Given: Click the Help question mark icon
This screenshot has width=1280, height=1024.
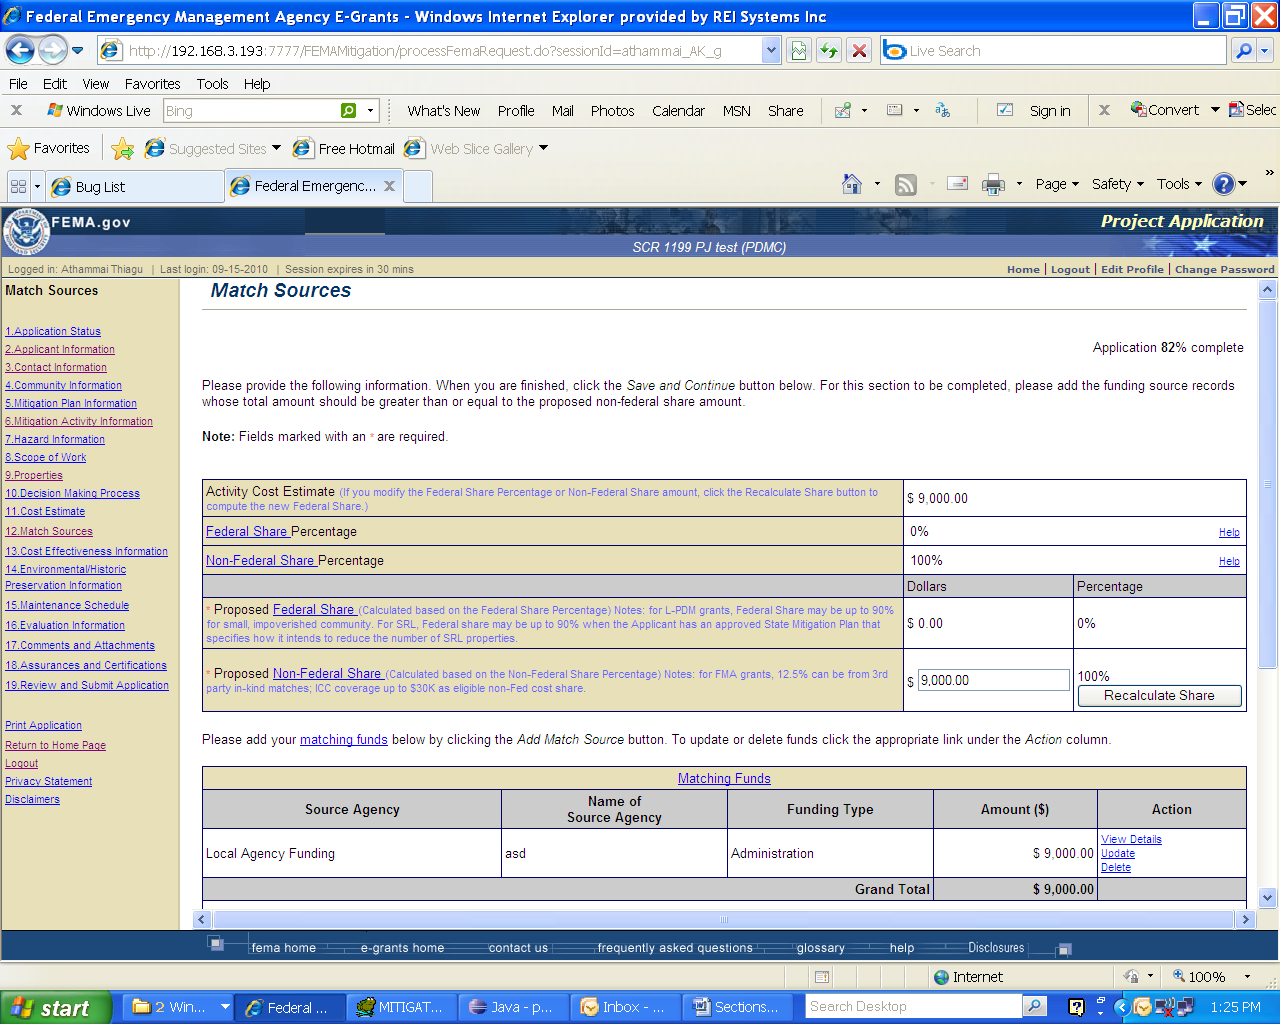Looking at the screenshot, I should pos(1223,184).
